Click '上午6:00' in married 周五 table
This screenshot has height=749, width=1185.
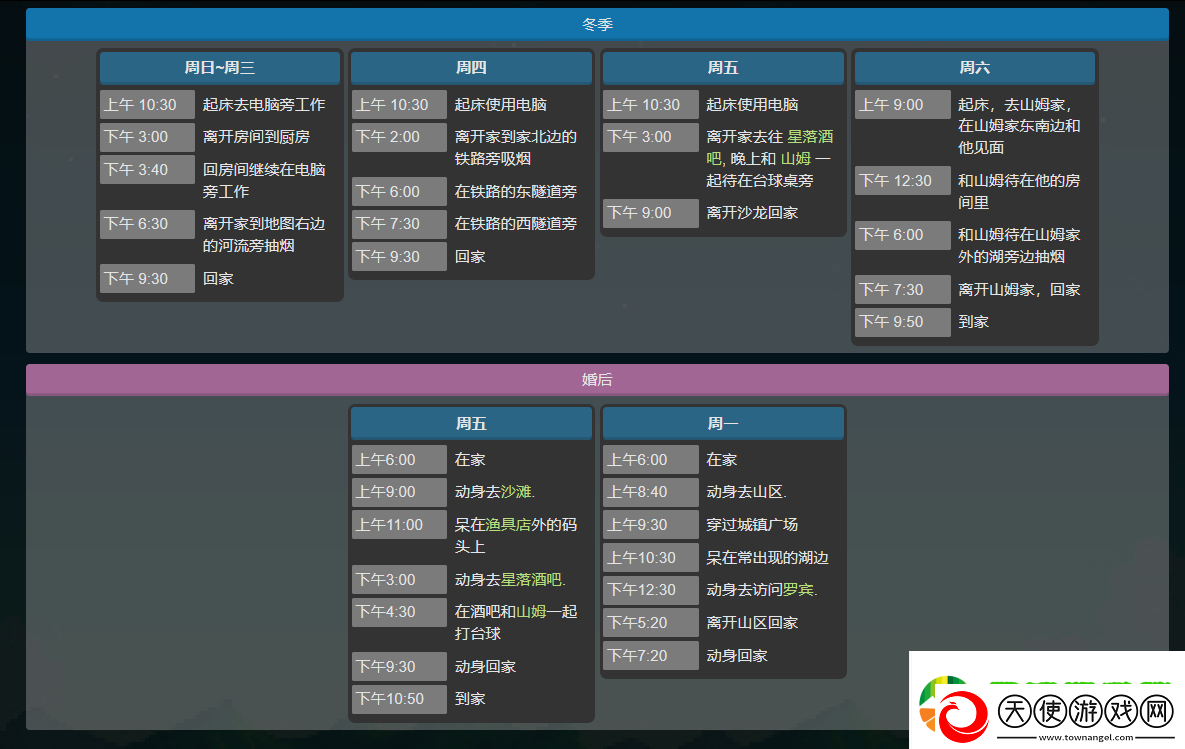pyautogui.click(x=399, y=460)
